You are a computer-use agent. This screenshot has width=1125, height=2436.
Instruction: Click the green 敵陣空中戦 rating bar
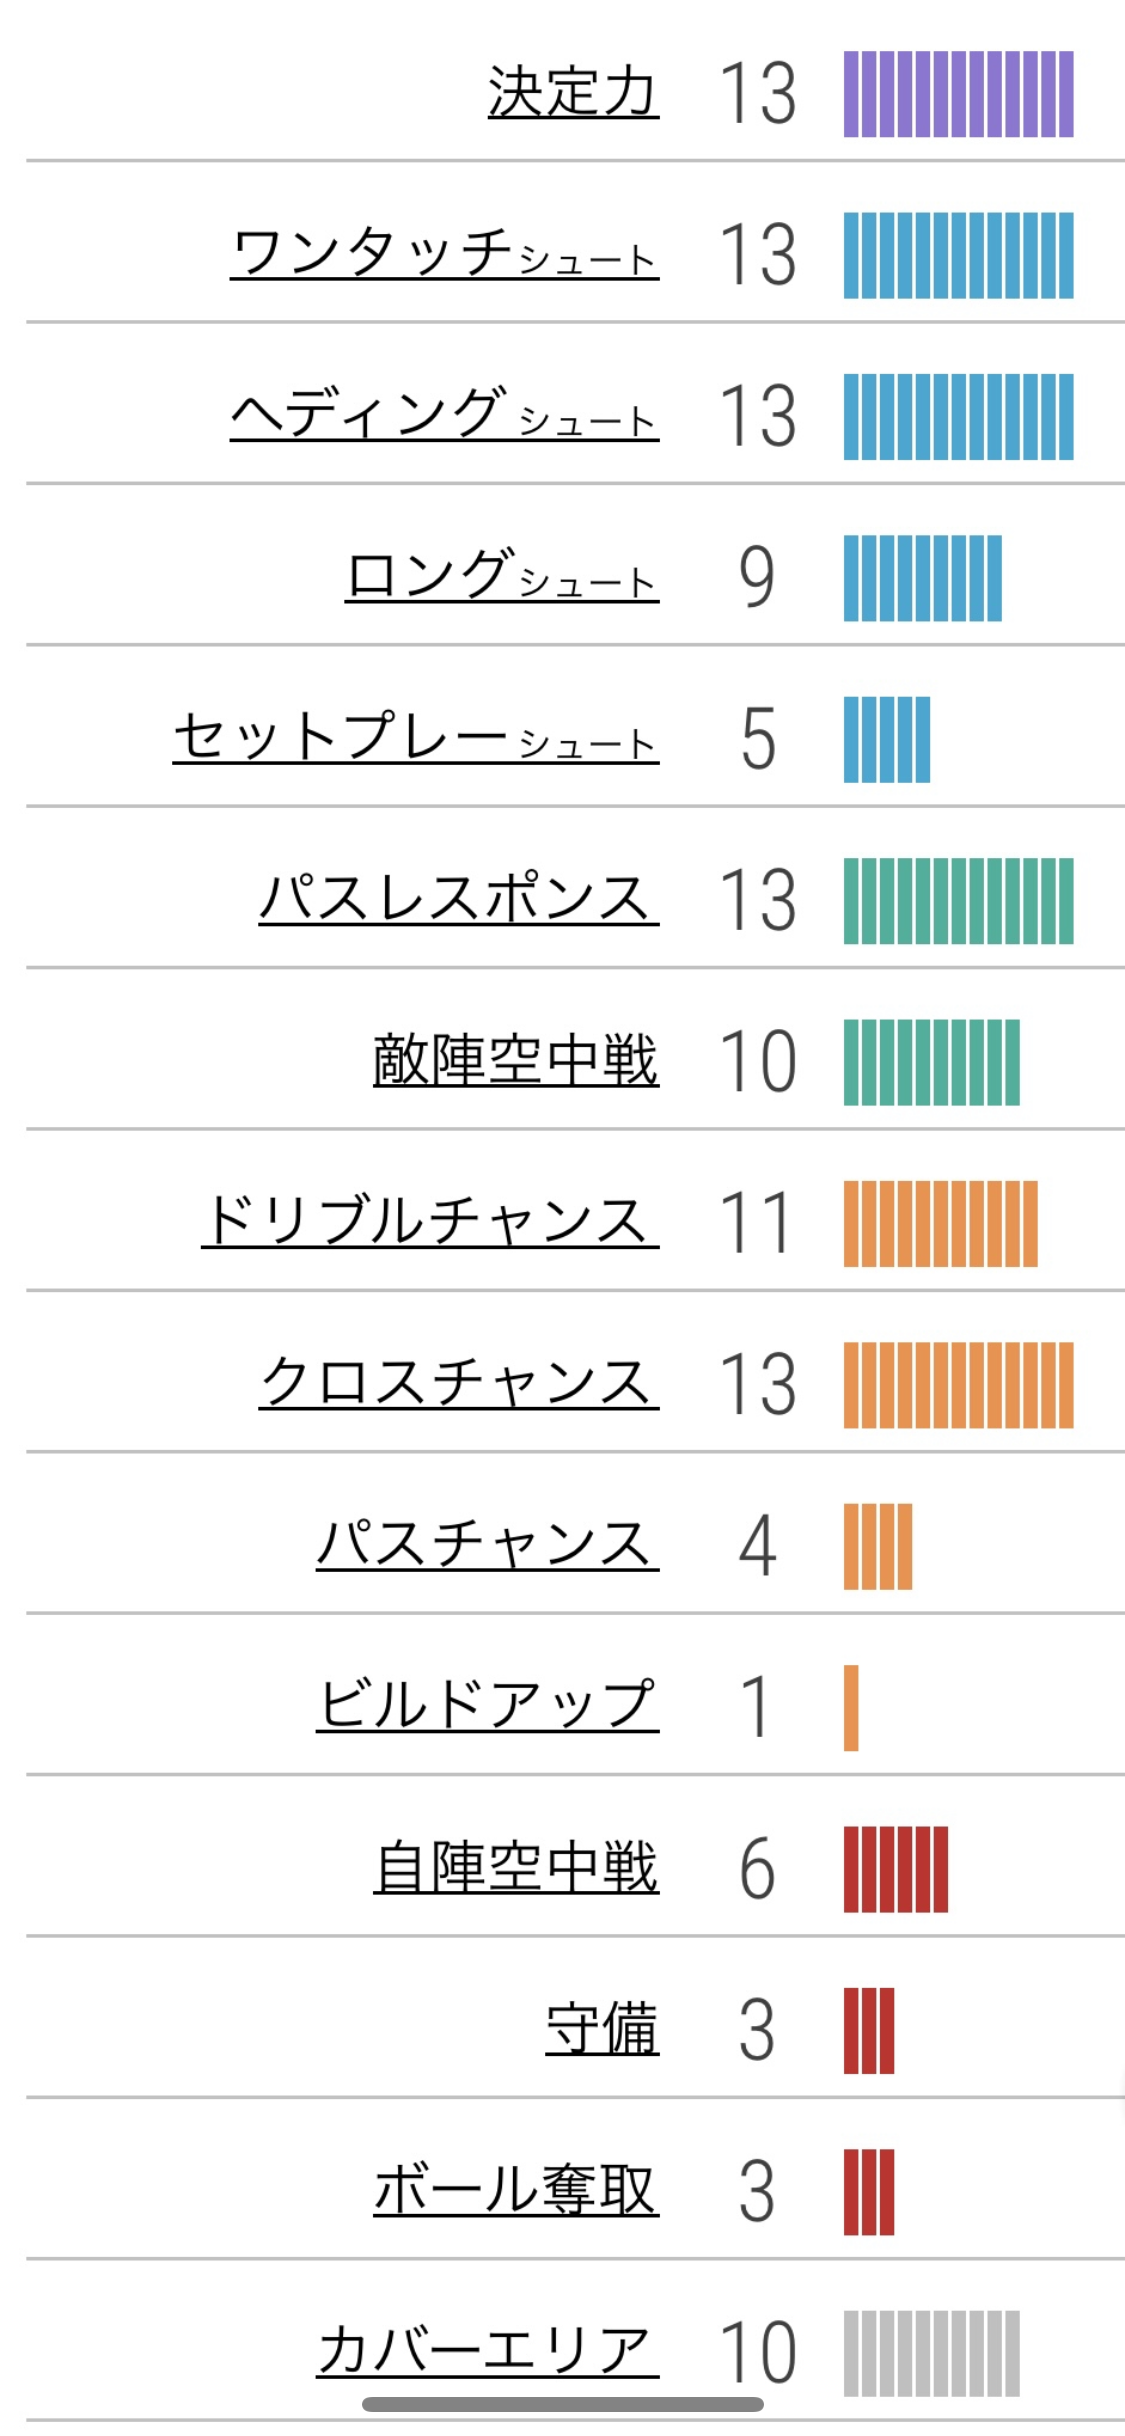click(x=931, y=1062)
